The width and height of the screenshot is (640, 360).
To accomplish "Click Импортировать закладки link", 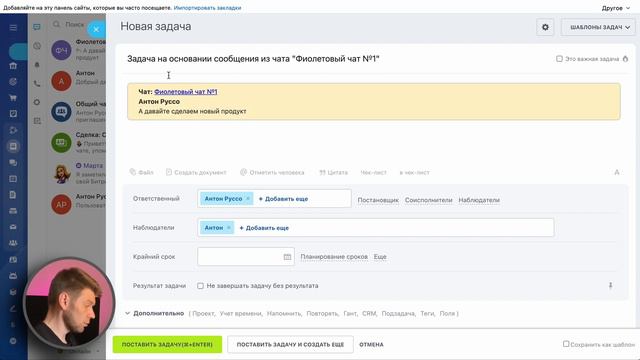I will (x=207, y=8).
